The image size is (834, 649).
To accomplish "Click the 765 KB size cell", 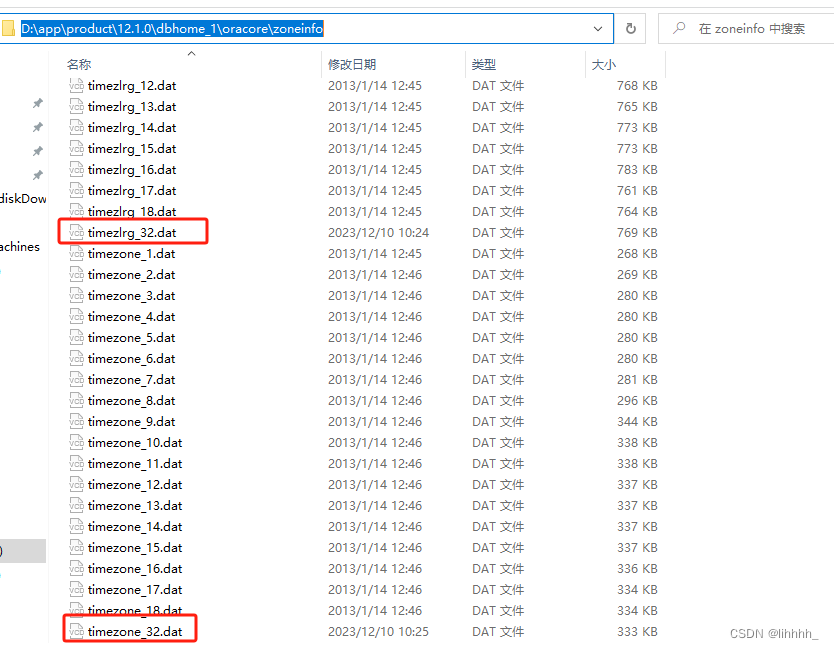I will coord(637,106).
